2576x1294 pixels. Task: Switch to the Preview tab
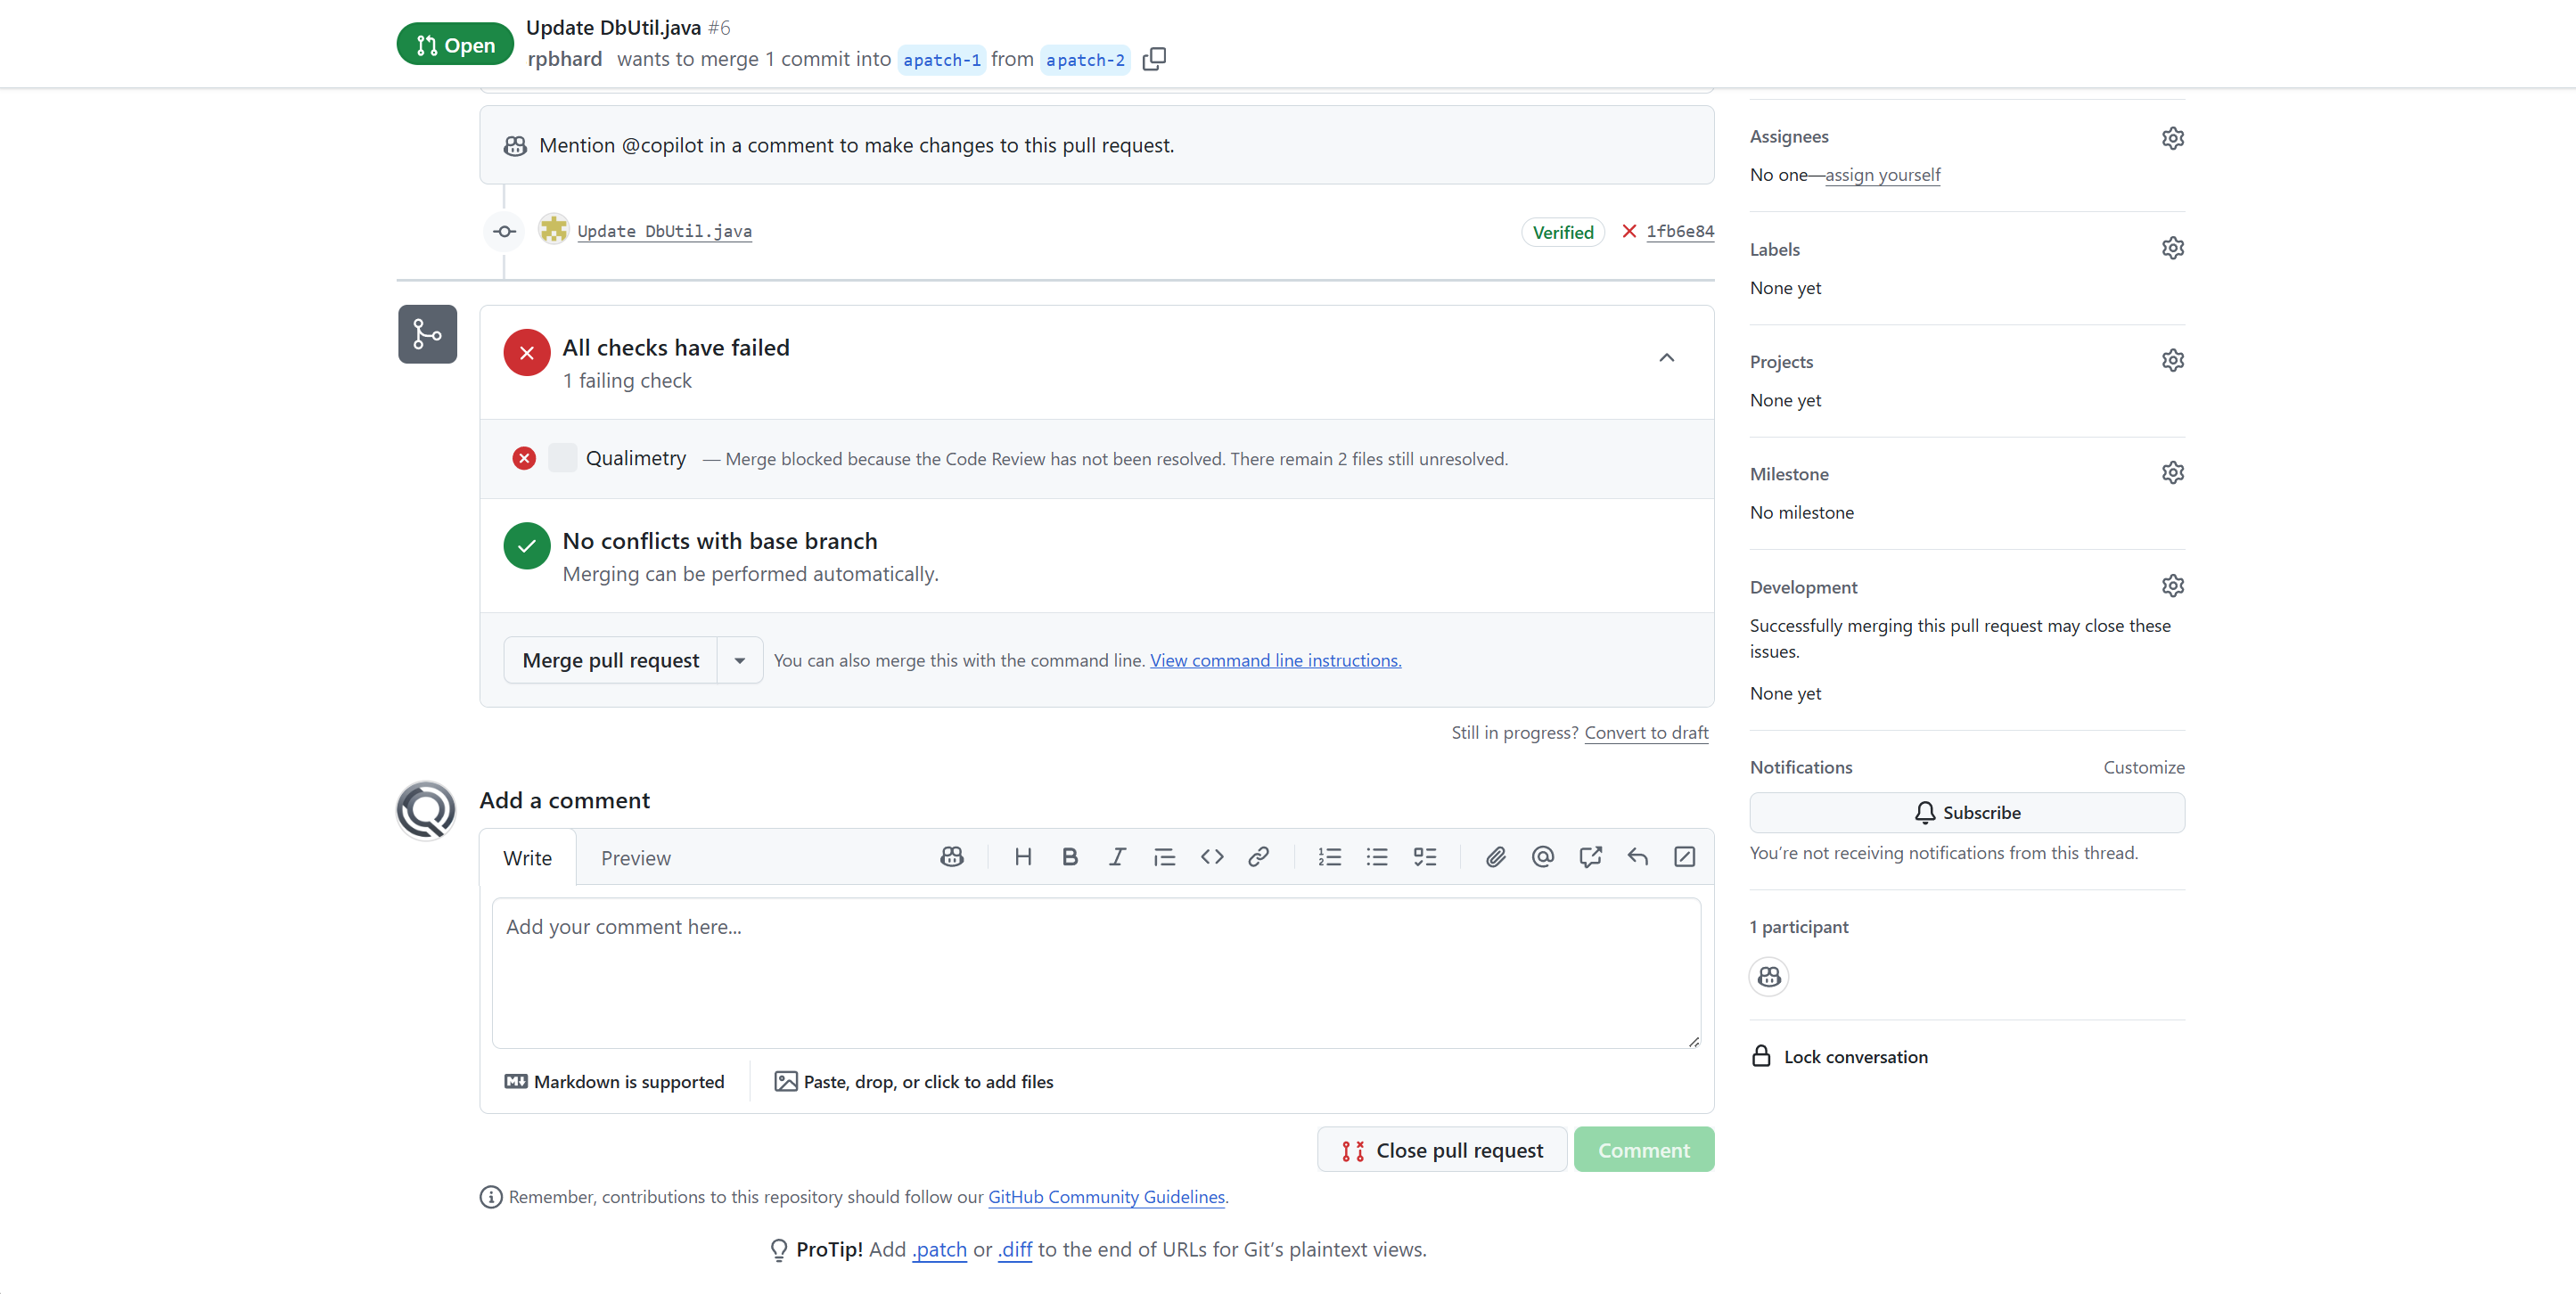635,857
